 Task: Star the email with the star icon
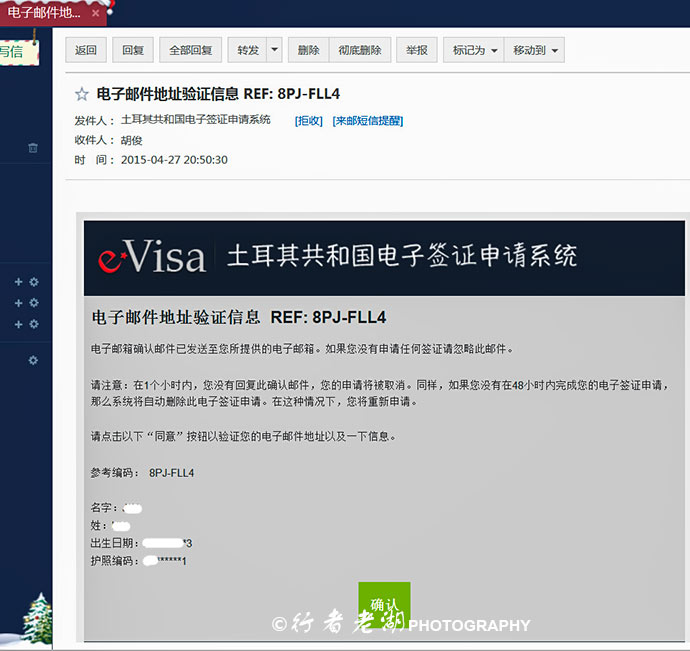point(82,95)
